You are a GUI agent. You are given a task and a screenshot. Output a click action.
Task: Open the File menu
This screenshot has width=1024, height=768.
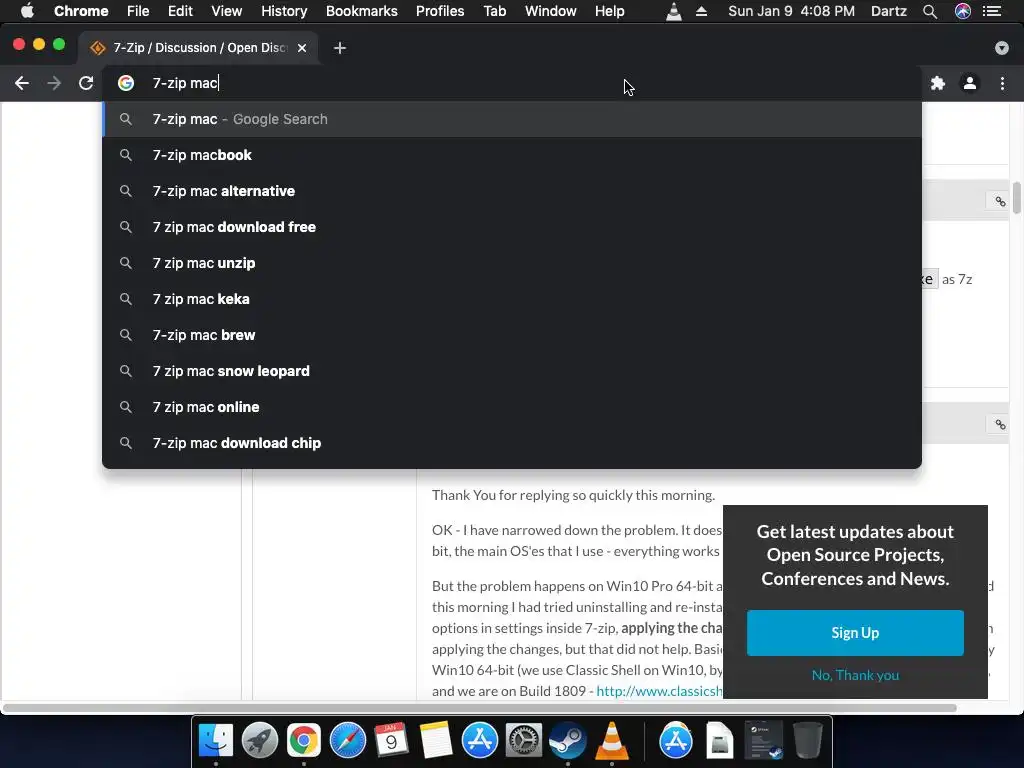point(138,11)
